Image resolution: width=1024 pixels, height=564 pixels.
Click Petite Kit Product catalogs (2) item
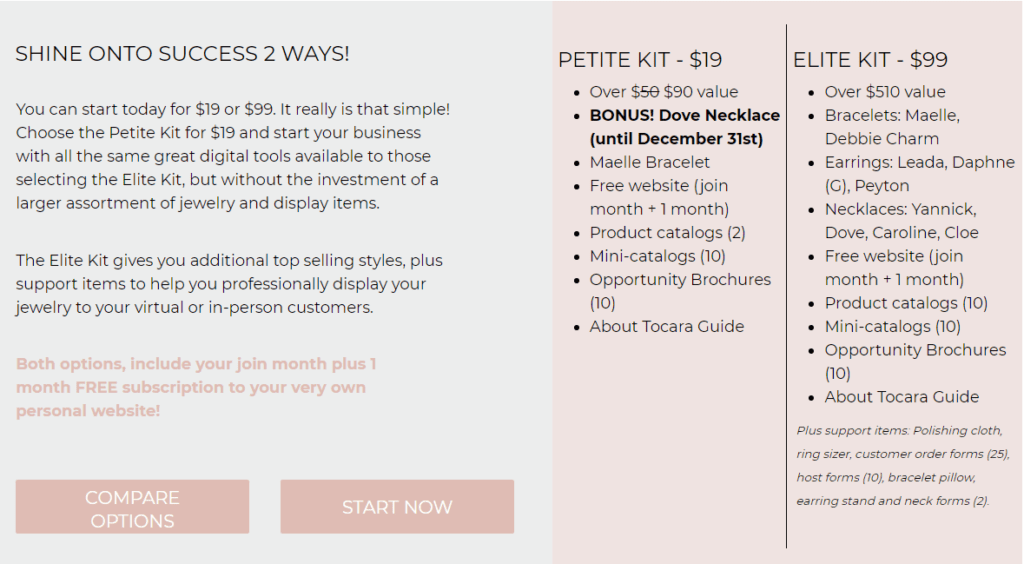point(667,232)
